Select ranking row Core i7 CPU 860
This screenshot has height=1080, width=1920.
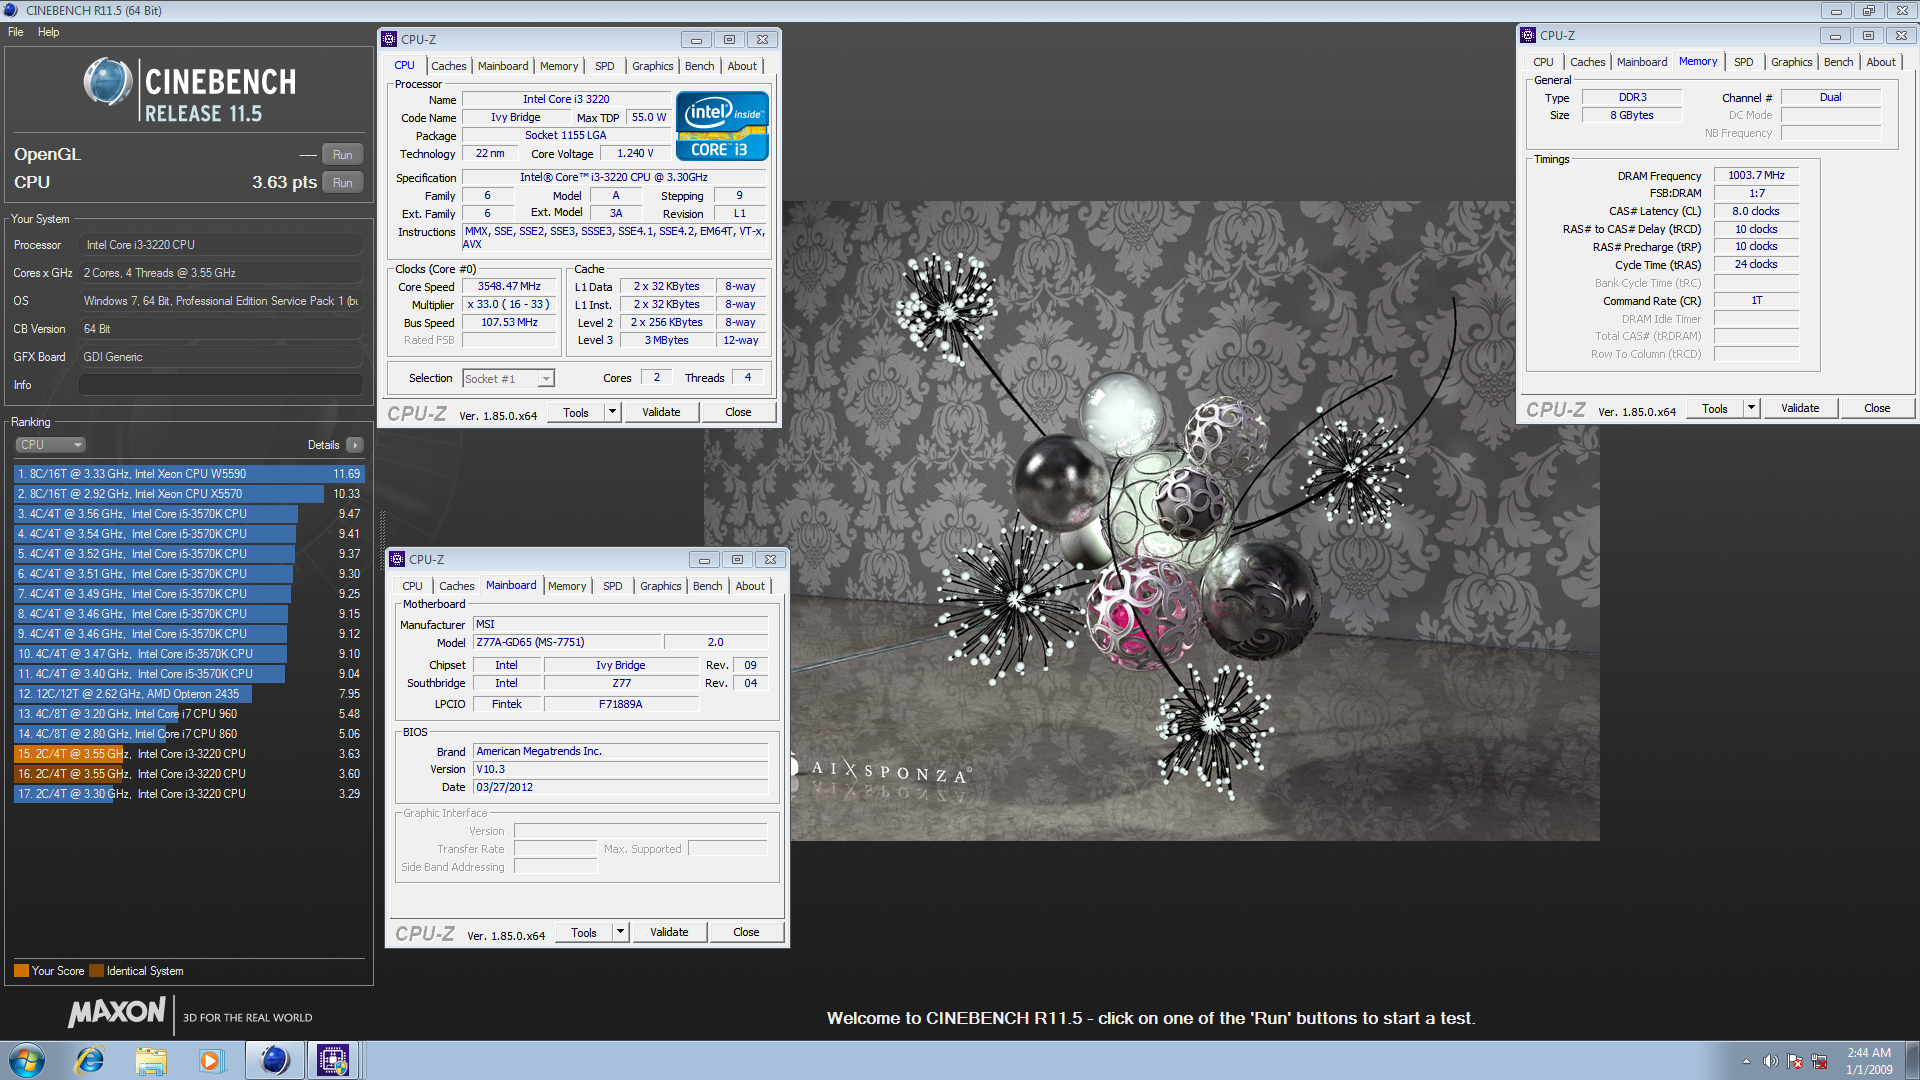coord(189,734)
